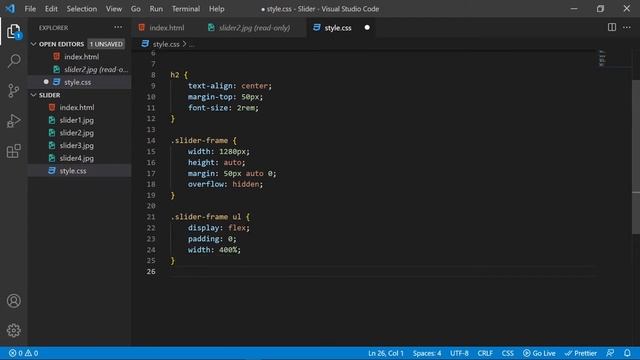Click the Prettier status item

tap(580, 353)
